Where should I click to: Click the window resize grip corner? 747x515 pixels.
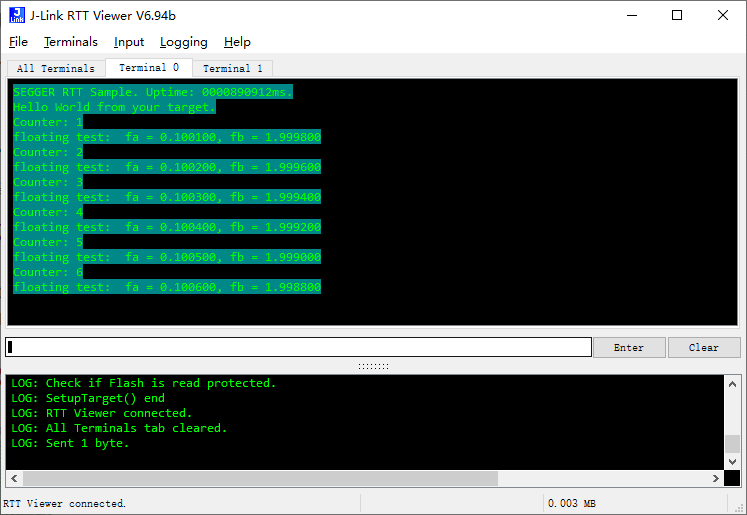739,508
